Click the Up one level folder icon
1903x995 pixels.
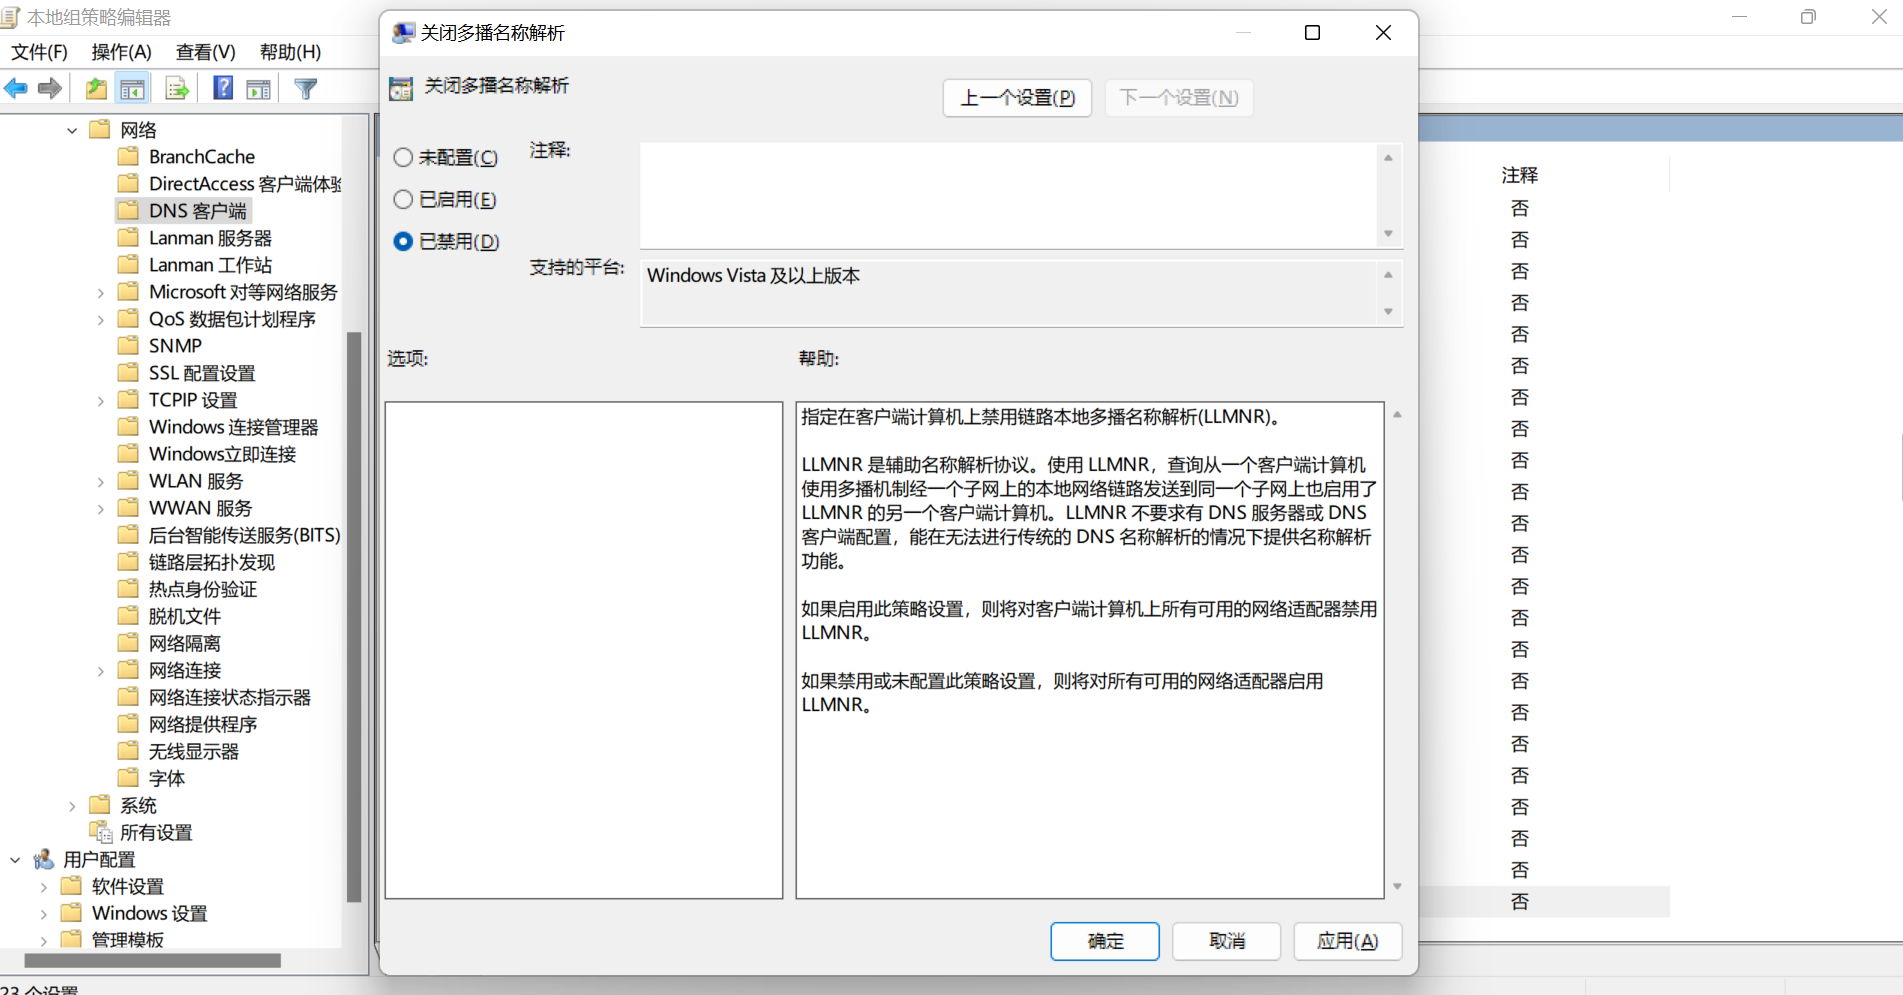96,89
